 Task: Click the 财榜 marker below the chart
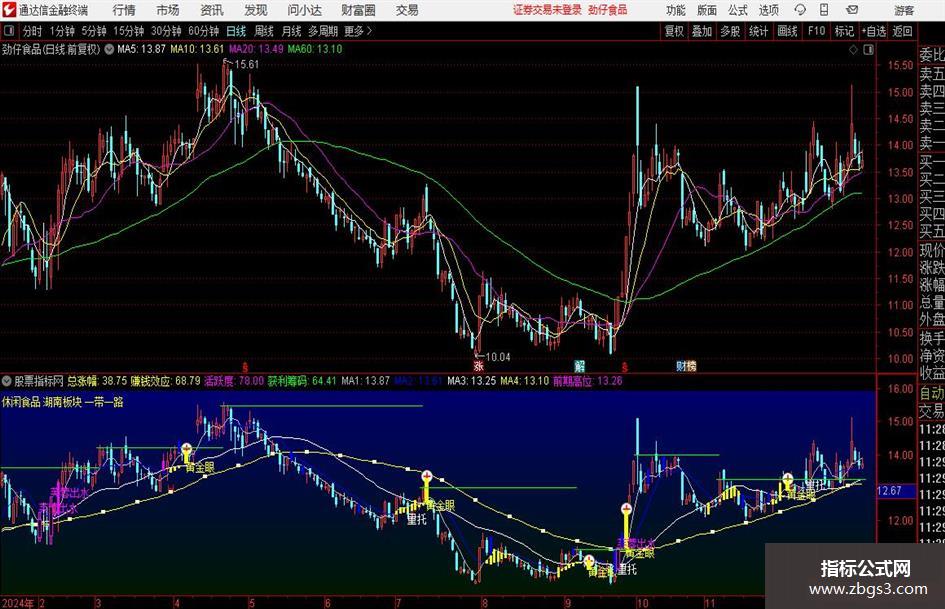686,365
